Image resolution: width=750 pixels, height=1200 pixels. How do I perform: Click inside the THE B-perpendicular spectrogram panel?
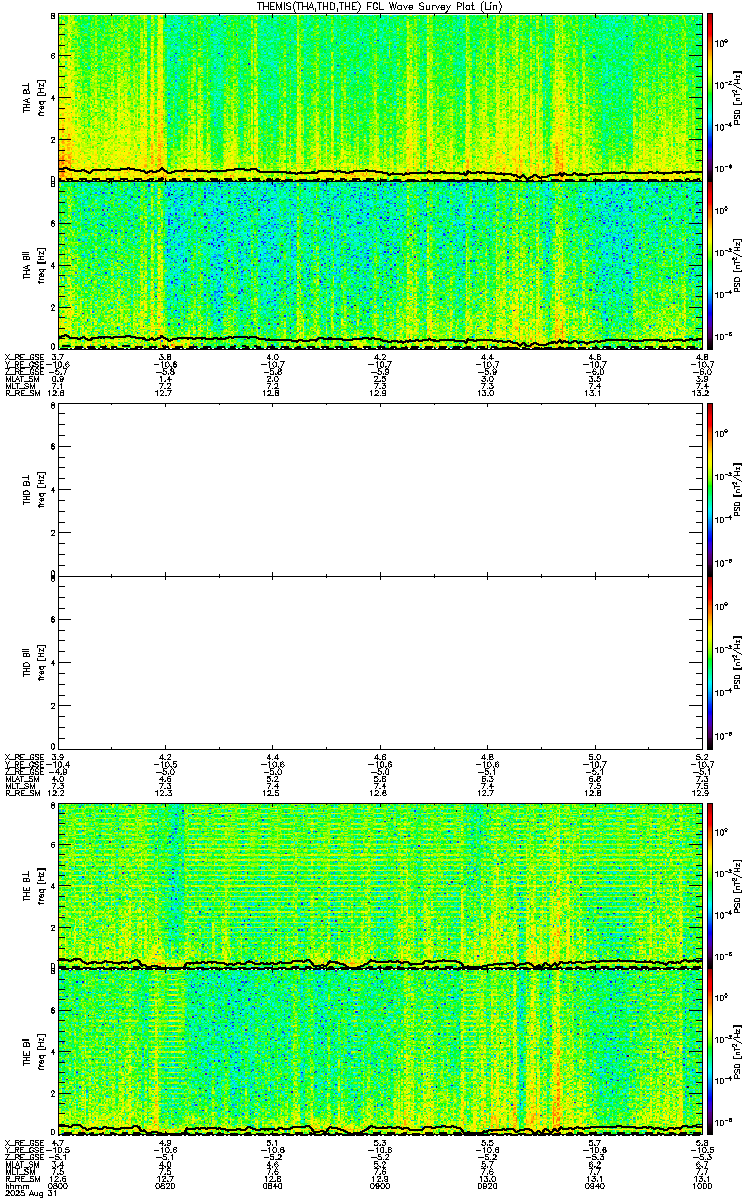[x=381, y=885]
